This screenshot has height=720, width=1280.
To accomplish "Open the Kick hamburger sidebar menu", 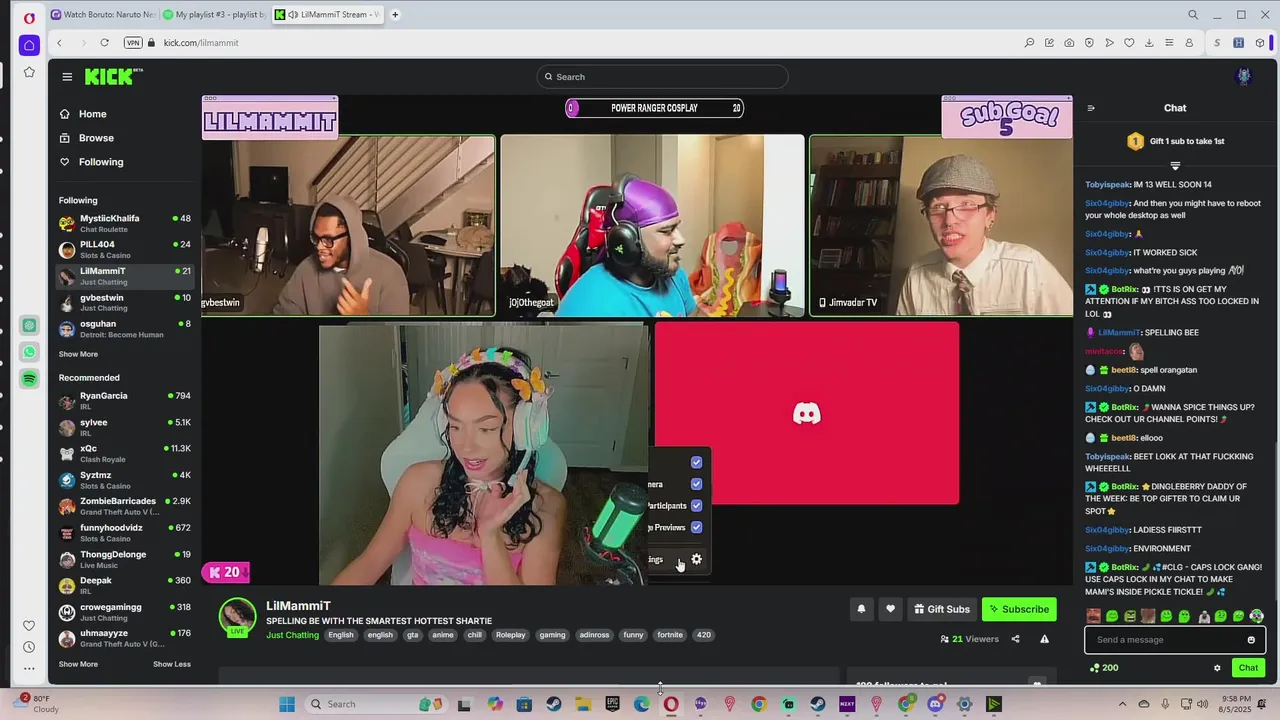I will tap(67, 77).
